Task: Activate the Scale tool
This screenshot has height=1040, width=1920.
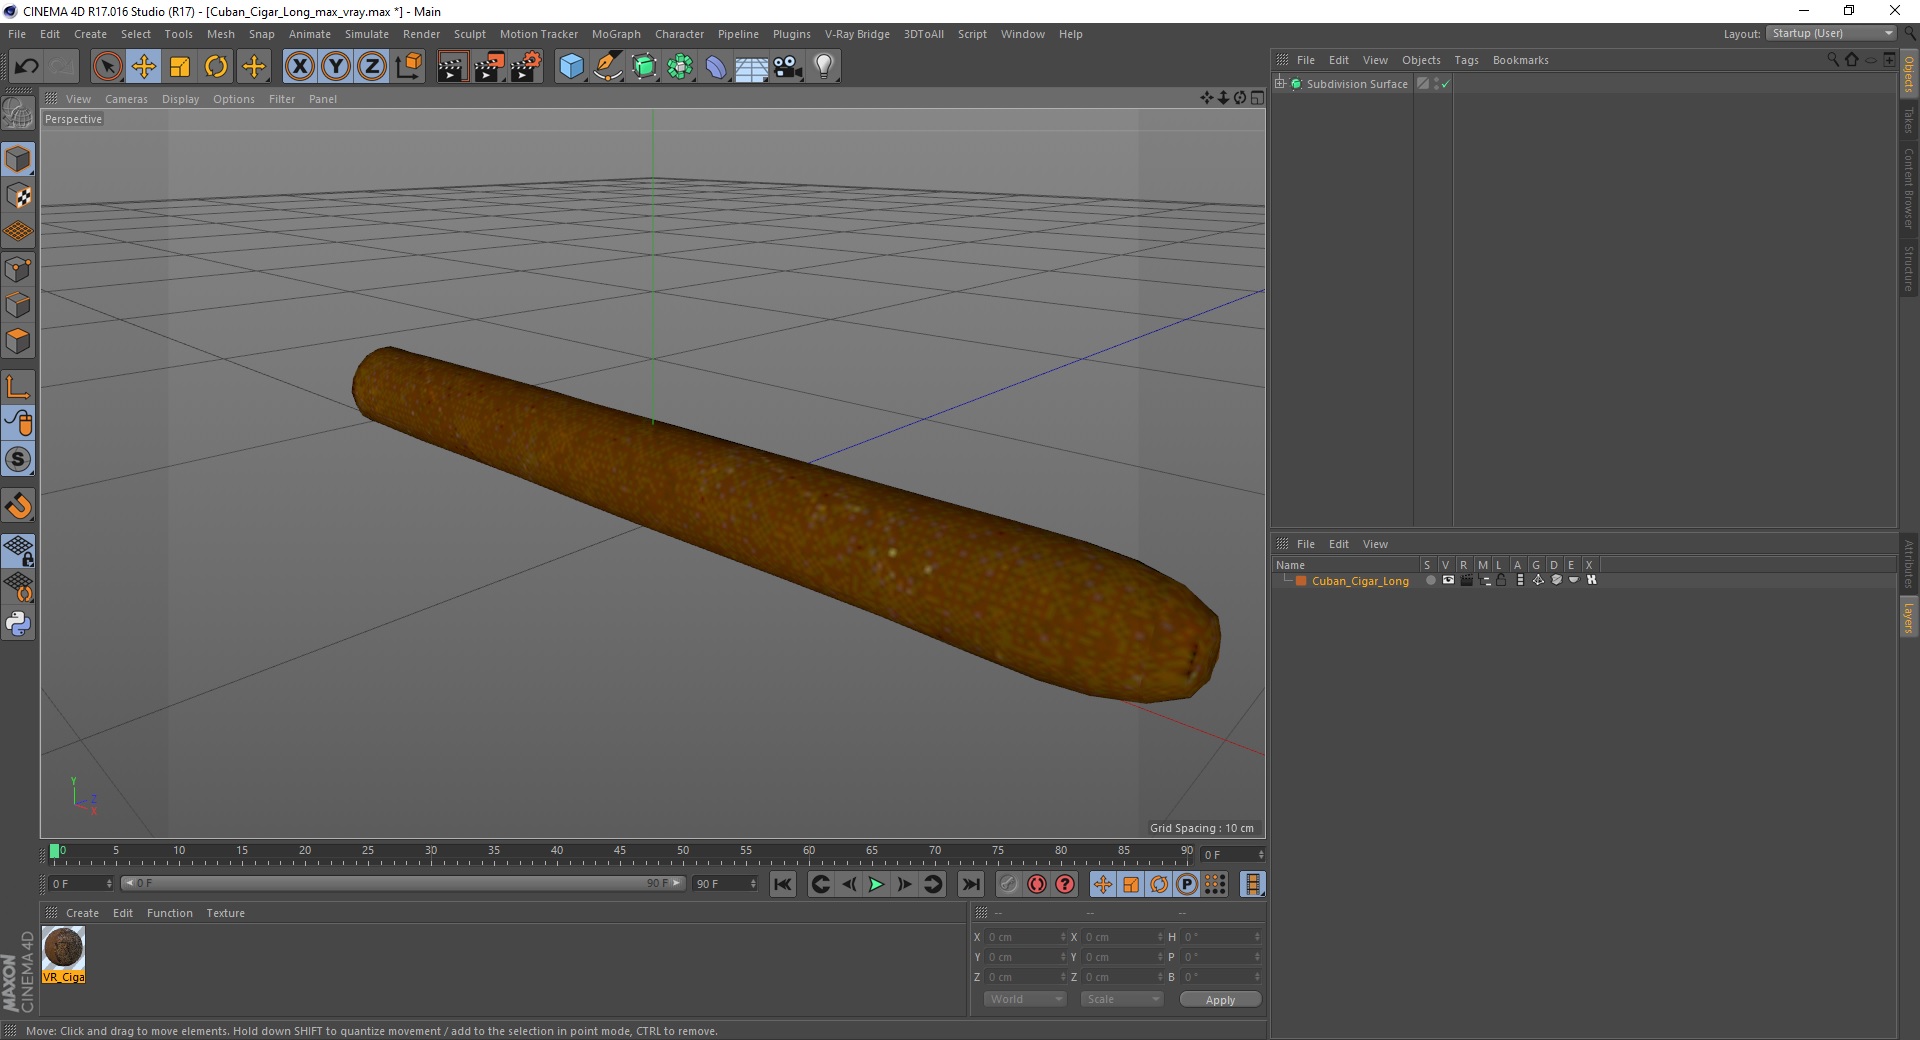Action: (180, 67)
